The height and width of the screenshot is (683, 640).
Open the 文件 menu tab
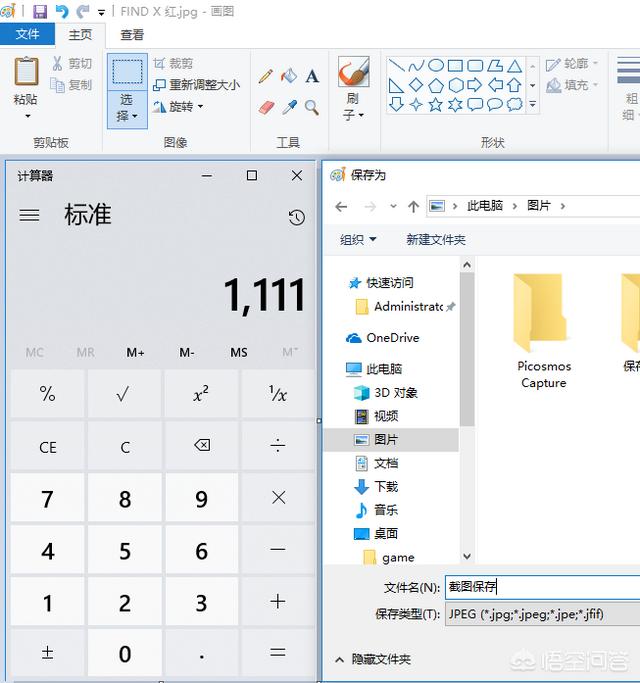pos(27,34)
